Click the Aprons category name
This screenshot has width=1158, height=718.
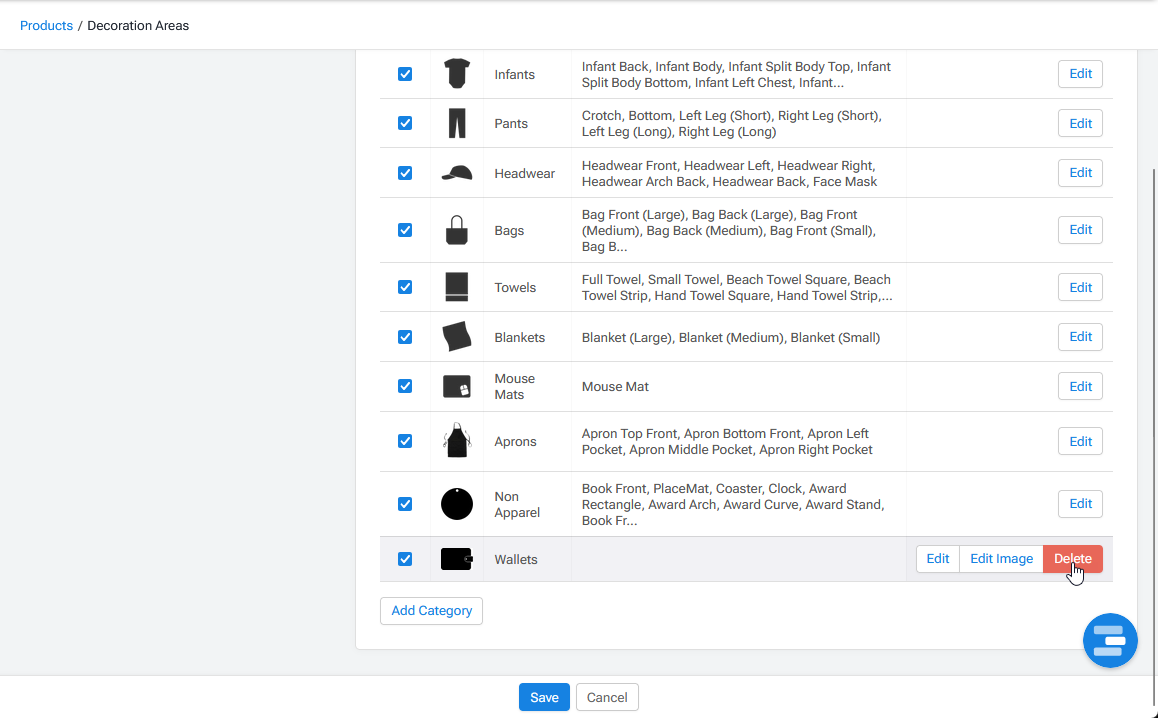515,442
